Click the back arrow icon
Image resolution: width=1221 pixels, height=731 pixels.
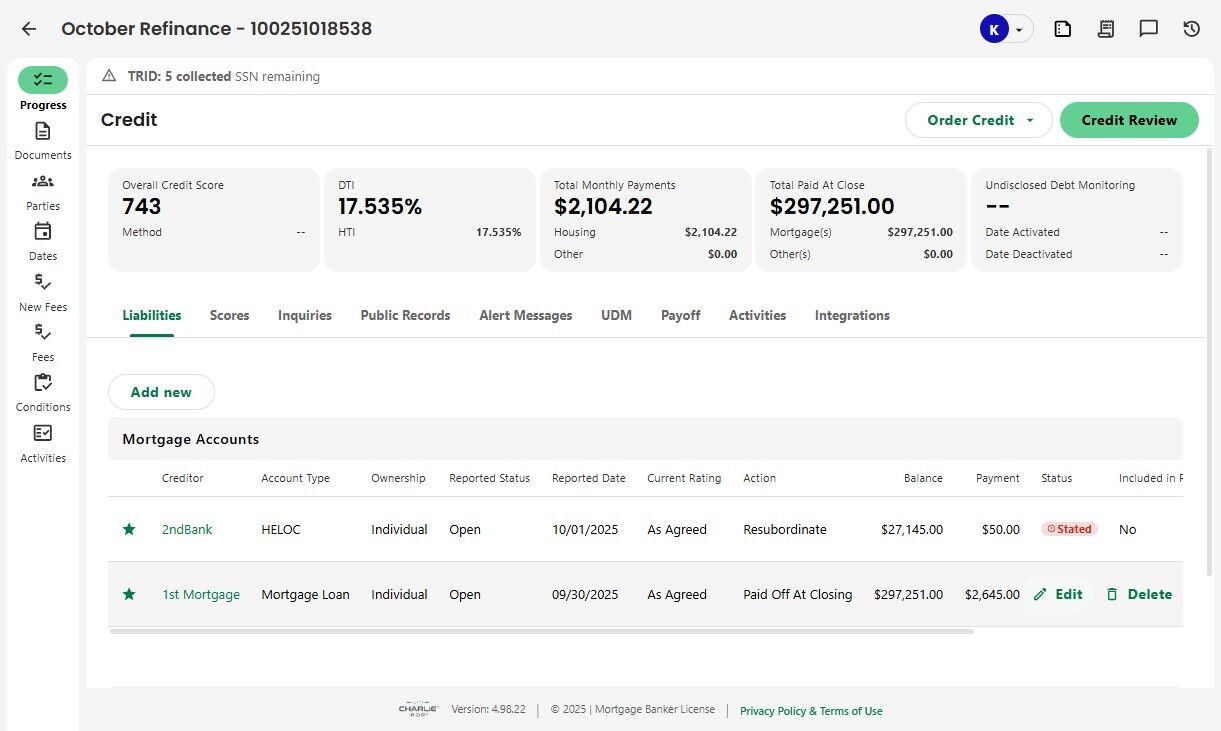29,29
